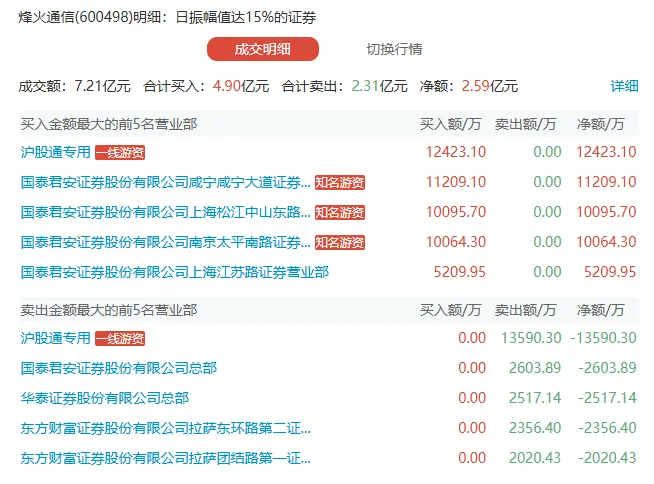The width and height of the screenshot is (654, 484).
Task: Open 国泰君安 南京太平南路证券 branch link
Action: (x=166, y=242)
